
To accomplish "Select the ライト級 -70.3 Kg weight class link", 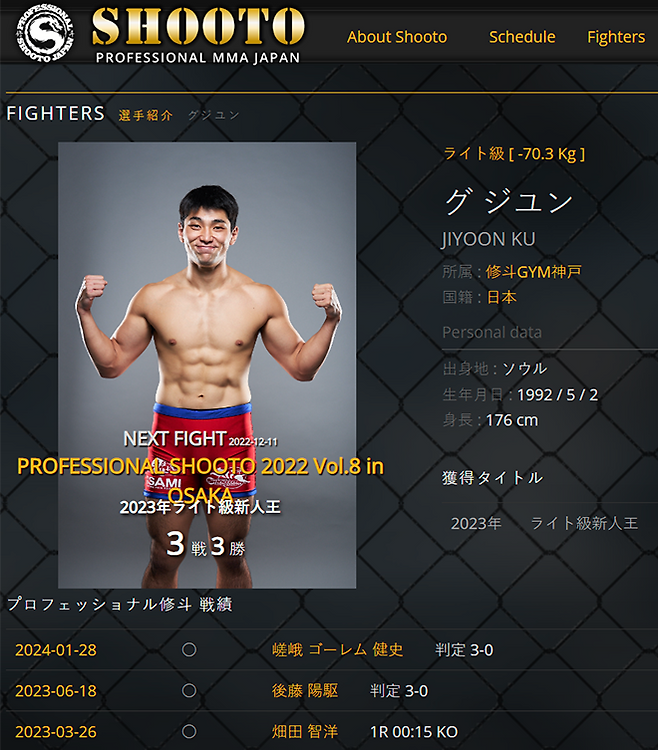I will point(514,154).
